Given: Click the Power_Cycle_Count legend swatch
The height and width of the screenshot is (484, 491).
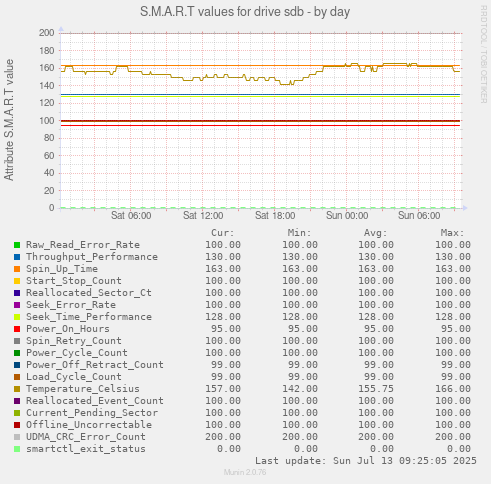Looking at the screenshot, I should pyautogui.click(x=17, y=353).
